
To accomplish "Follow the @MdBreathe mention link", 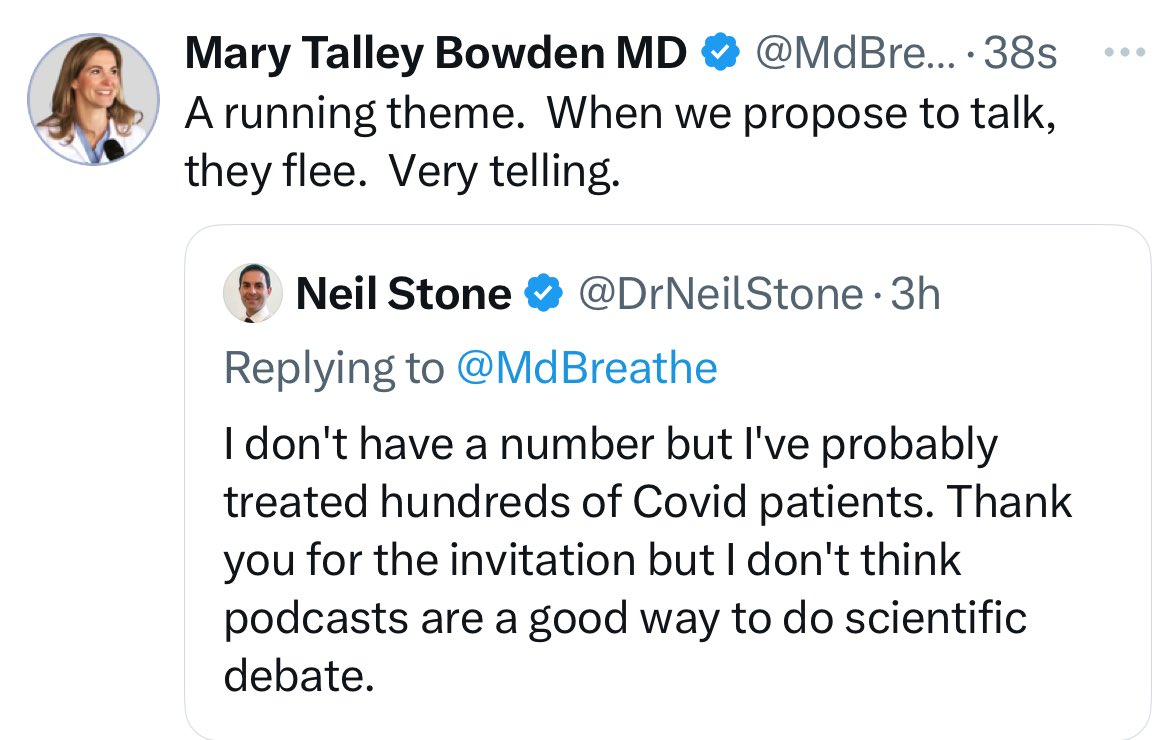I will click(587, 367).
